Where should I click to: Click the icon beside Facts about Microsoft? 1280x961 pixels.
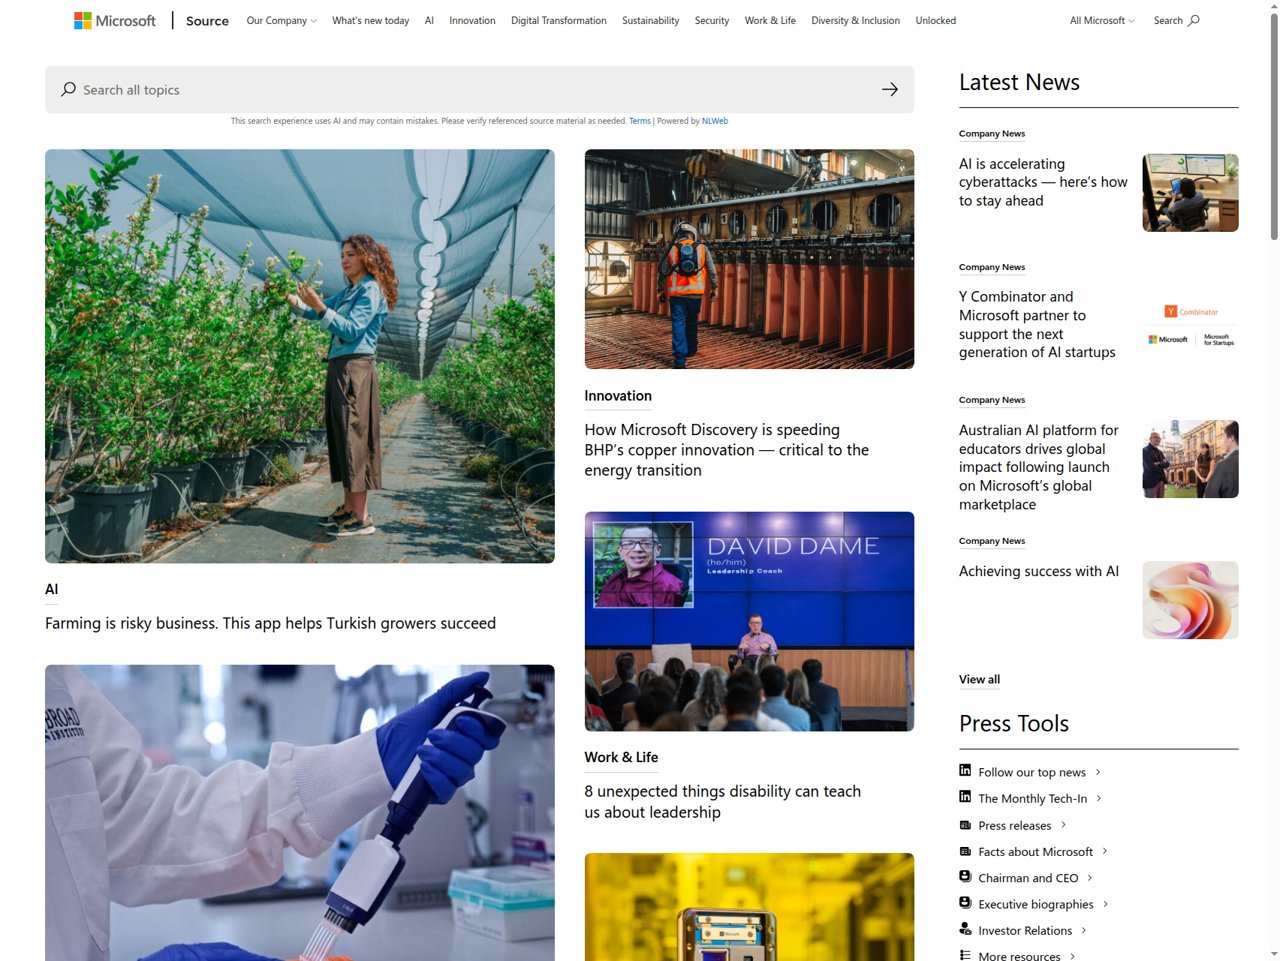point(965,851)
